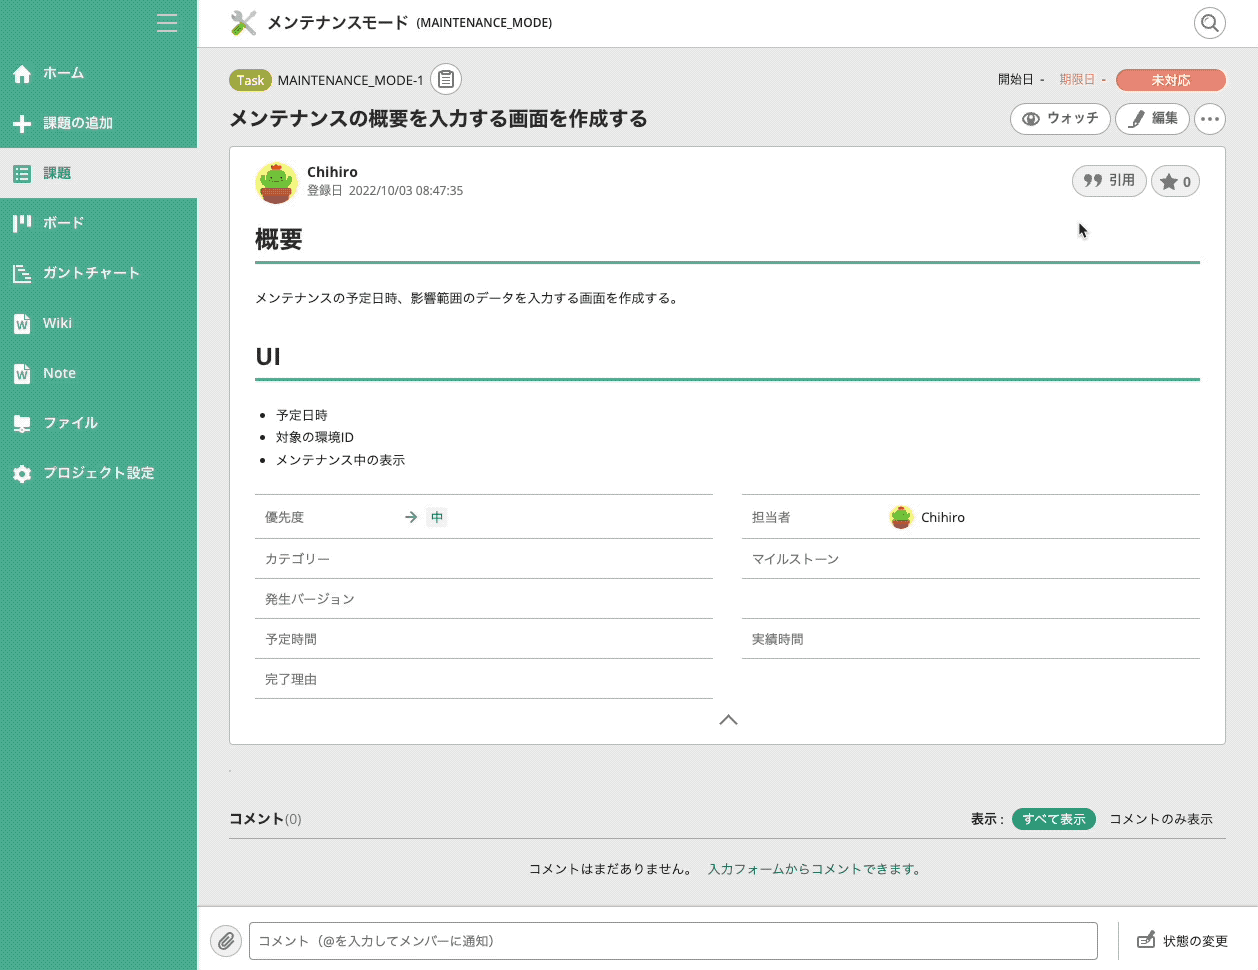Click the 未対応 status badge
Screen dimensions: 1258x970
pyautogui.click(x=1170, y=80)
